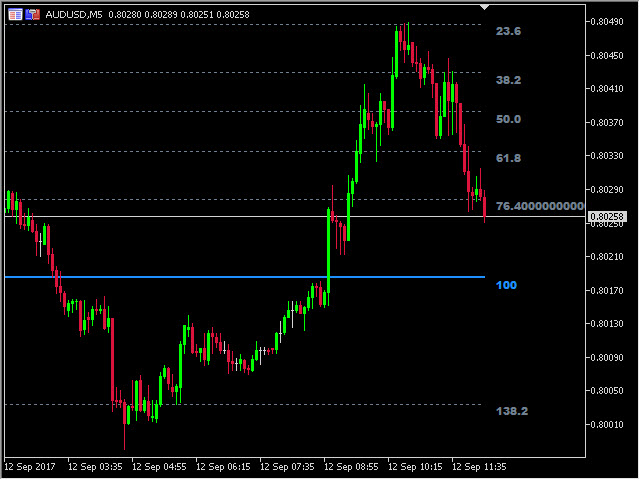The height and width of the screenshot is (480, 640).
Task: Click the chart shift triangle marker at top
Action: tap(484, 7)
